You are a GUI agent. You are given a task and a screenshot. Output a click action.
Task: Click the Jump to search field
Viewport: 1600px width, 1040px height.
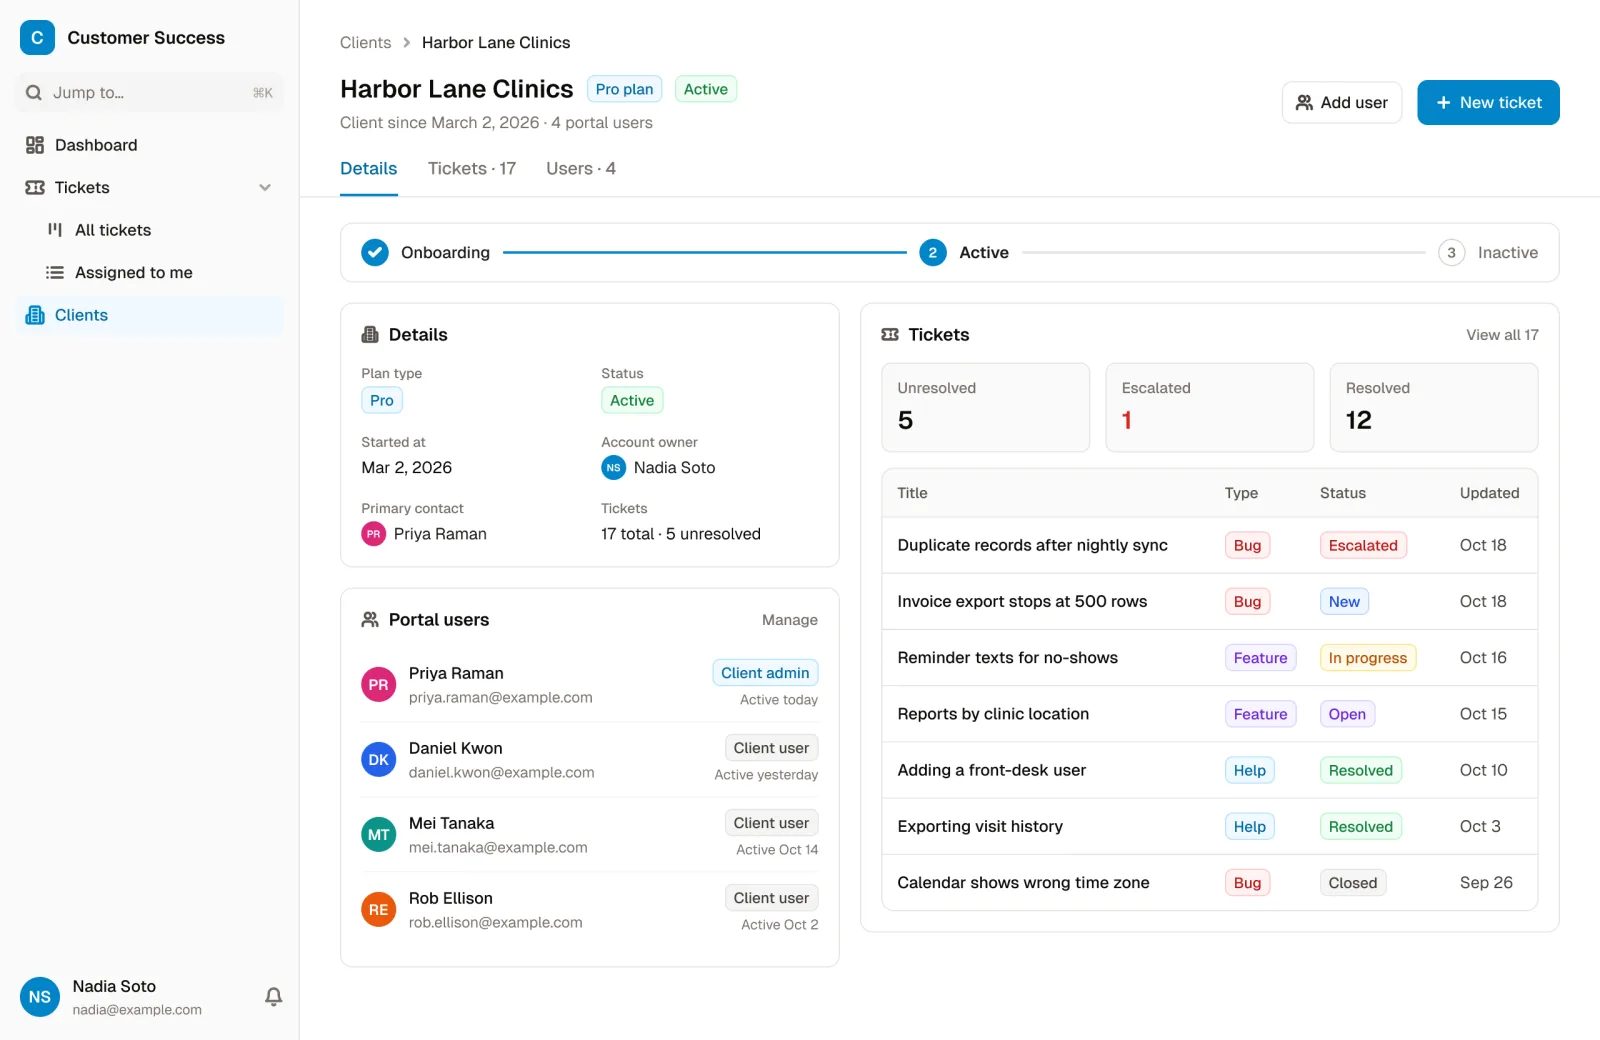(150, 93)
